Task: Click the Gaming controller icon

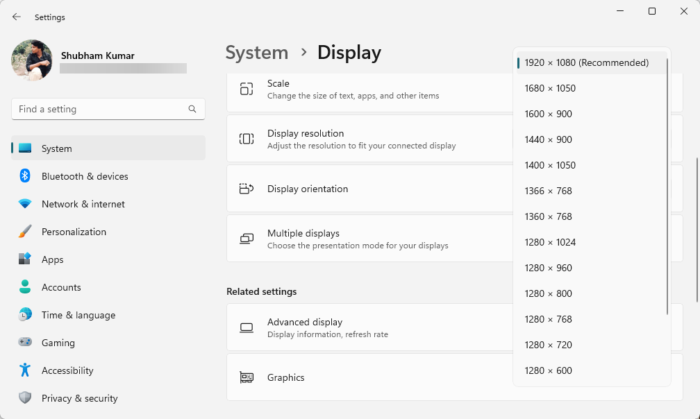Action: coord(25,343)
